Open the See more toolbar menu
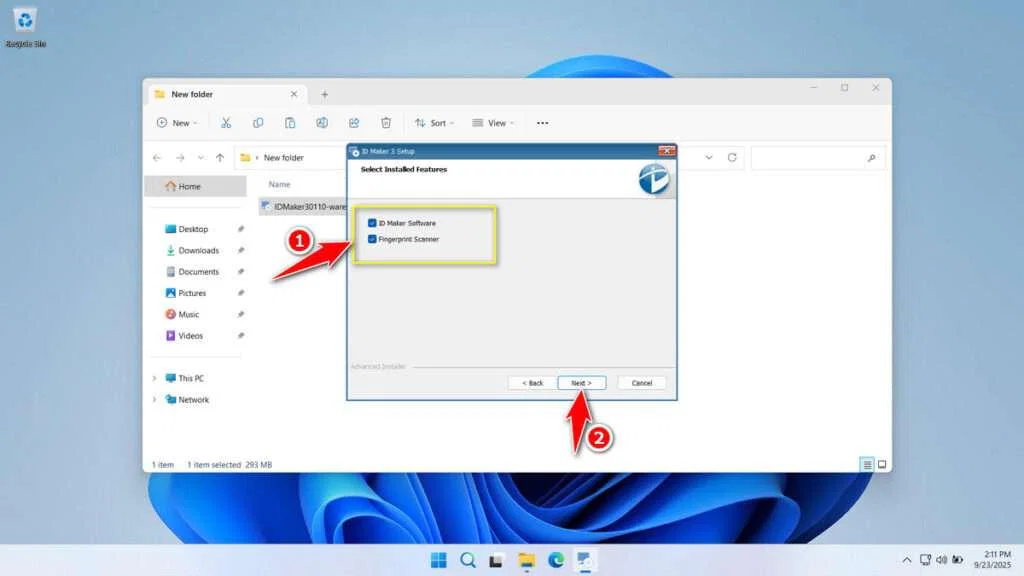The width and height of the screenshot is (1024, 576). click(x=542, y=122)
